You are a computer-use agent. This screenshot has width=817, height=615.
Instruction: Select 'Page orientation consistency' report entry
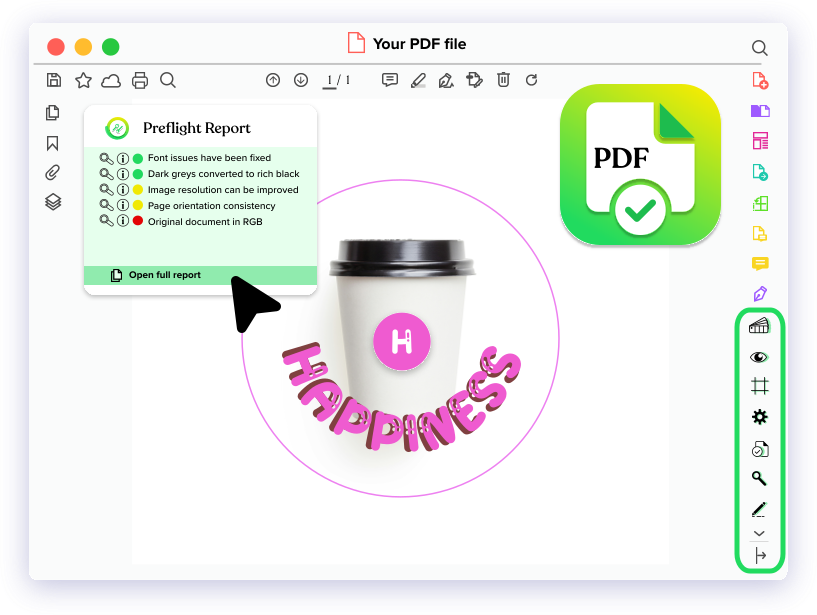pos(211,206)
